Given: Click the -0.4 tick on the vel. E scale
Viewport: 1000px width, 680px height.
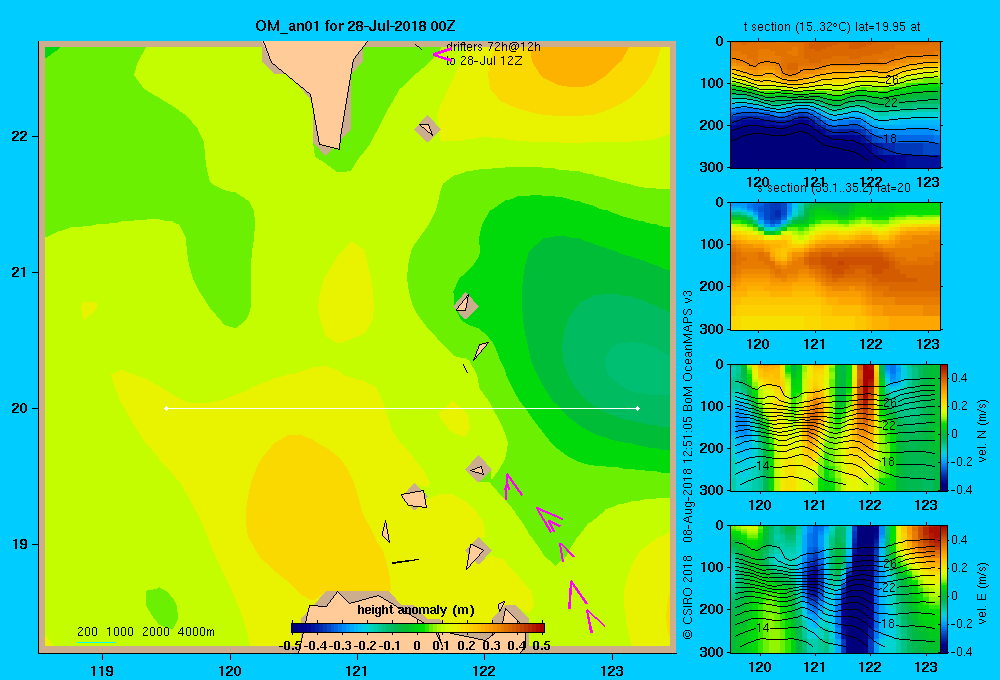Looking at the screenshot, I should (960, 651).
